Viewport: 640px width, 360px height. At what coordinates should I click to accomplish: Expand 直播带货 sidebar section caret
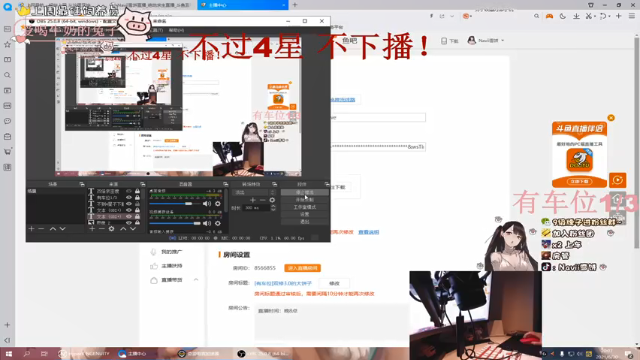pyautogui.click(x=196, y=280)
